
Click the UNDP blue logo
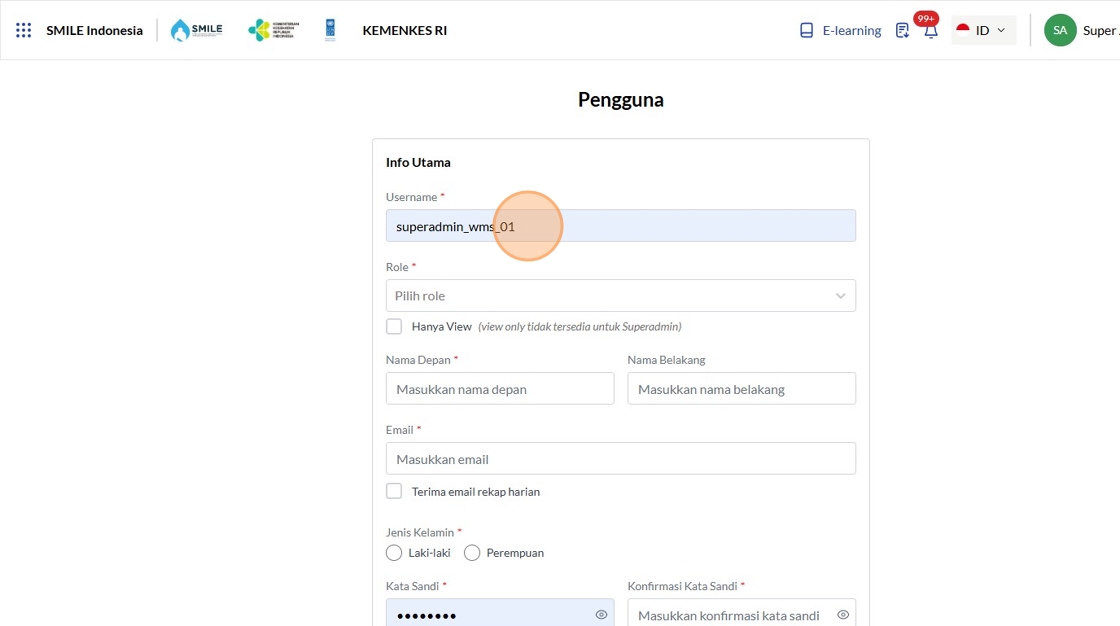(x=330, y=30)
